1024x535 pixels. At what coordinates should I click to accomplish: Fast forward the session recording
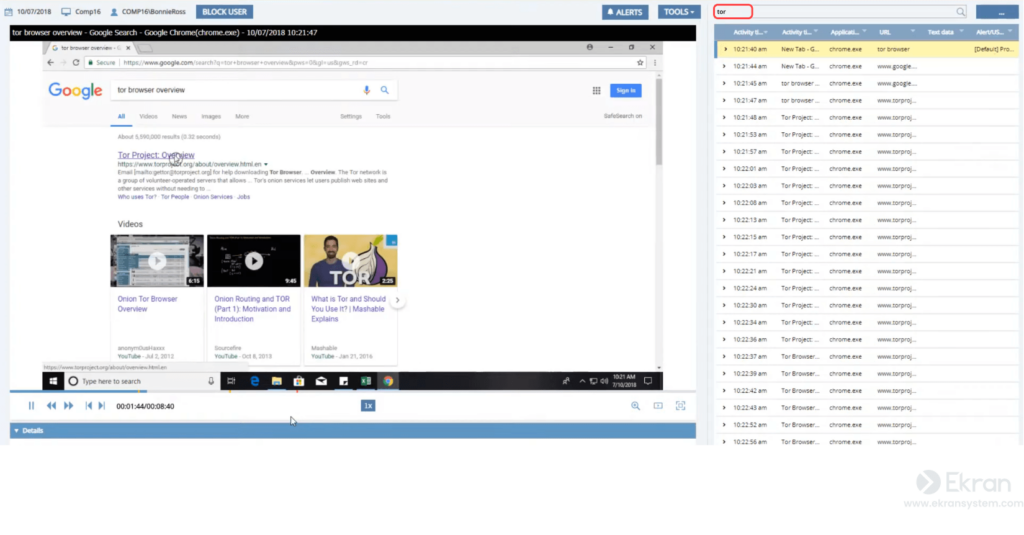69,406
